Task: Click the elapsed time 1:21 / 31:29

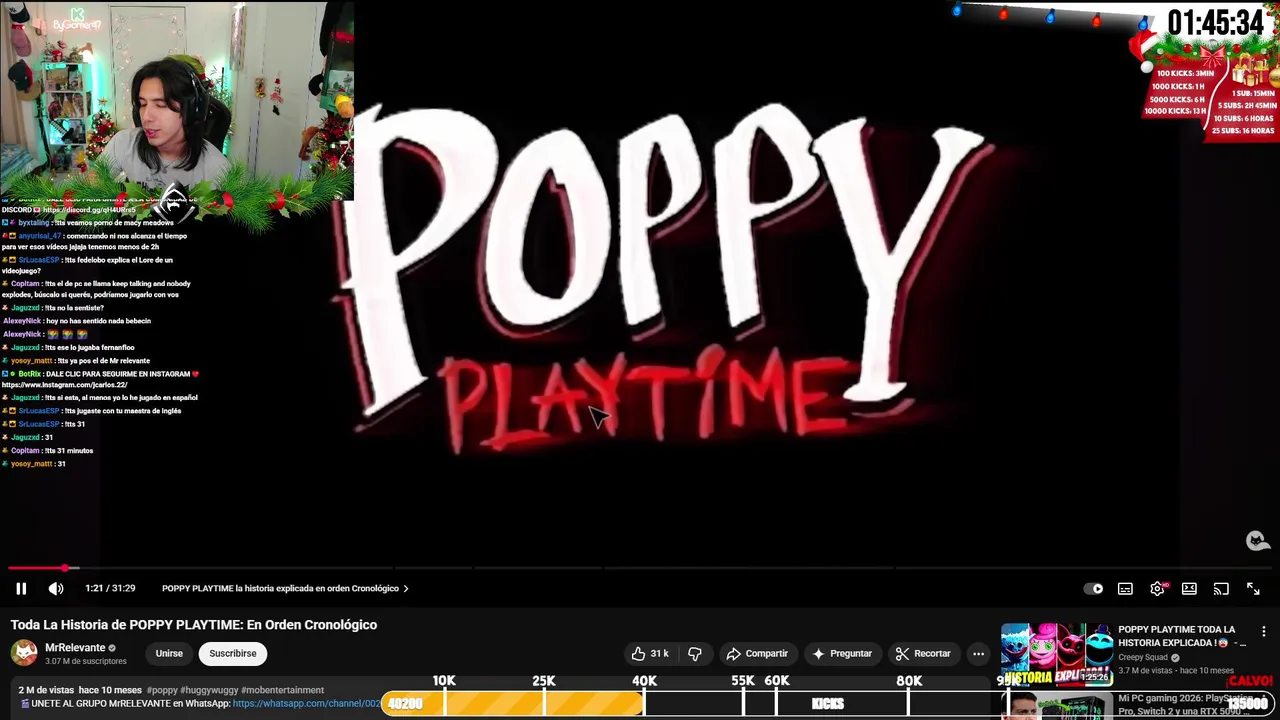Action: 110,589
